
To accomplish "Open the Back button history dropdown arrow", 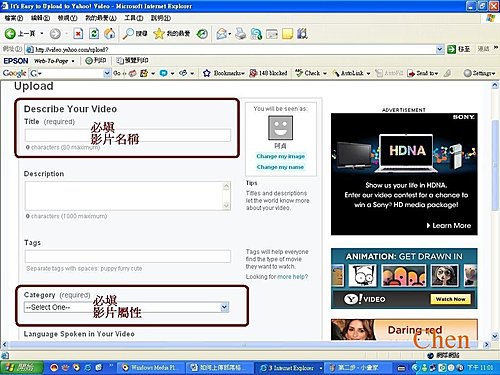I will coord(42,33).
